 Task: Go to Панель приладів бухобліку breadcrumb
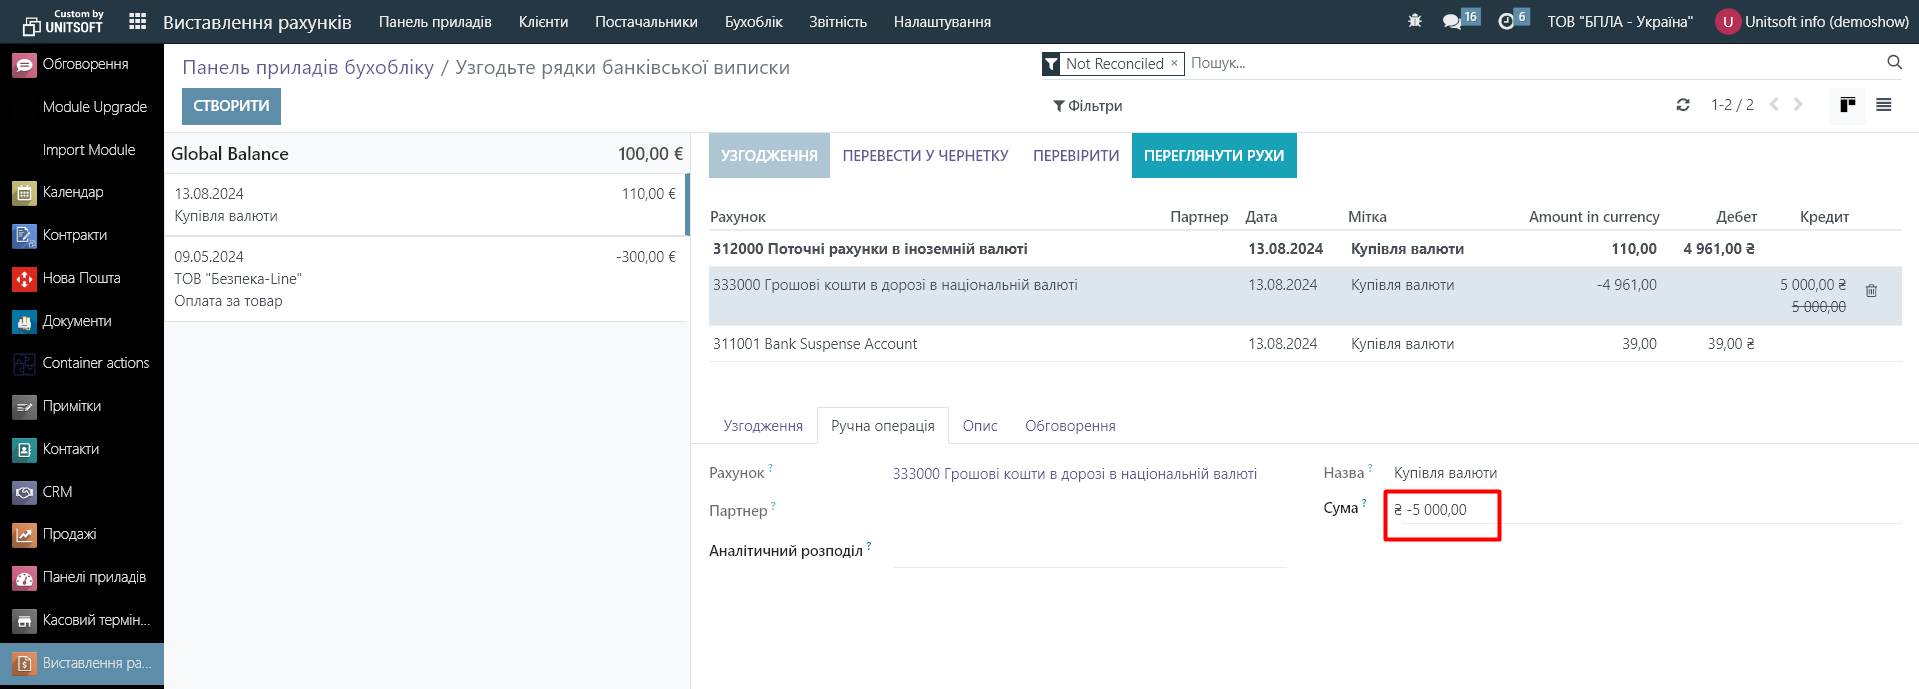pos(308,67)
